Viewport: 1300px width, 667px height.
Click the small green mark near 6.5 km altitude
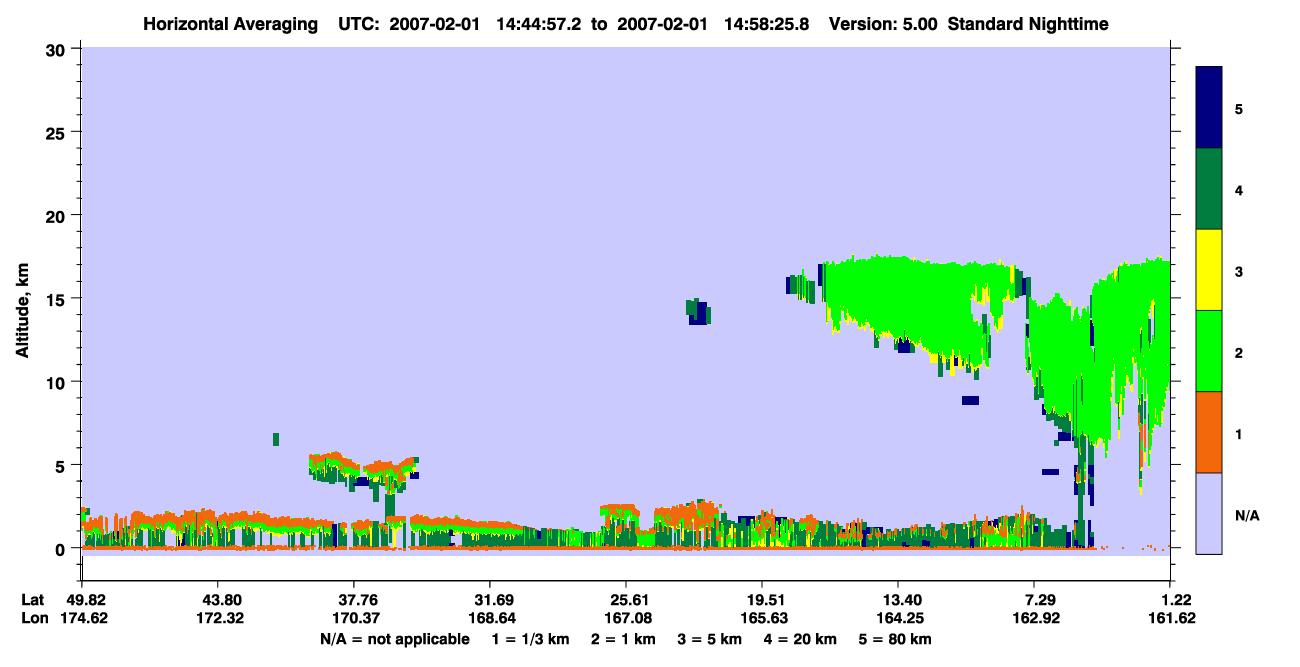pos(276,439)
